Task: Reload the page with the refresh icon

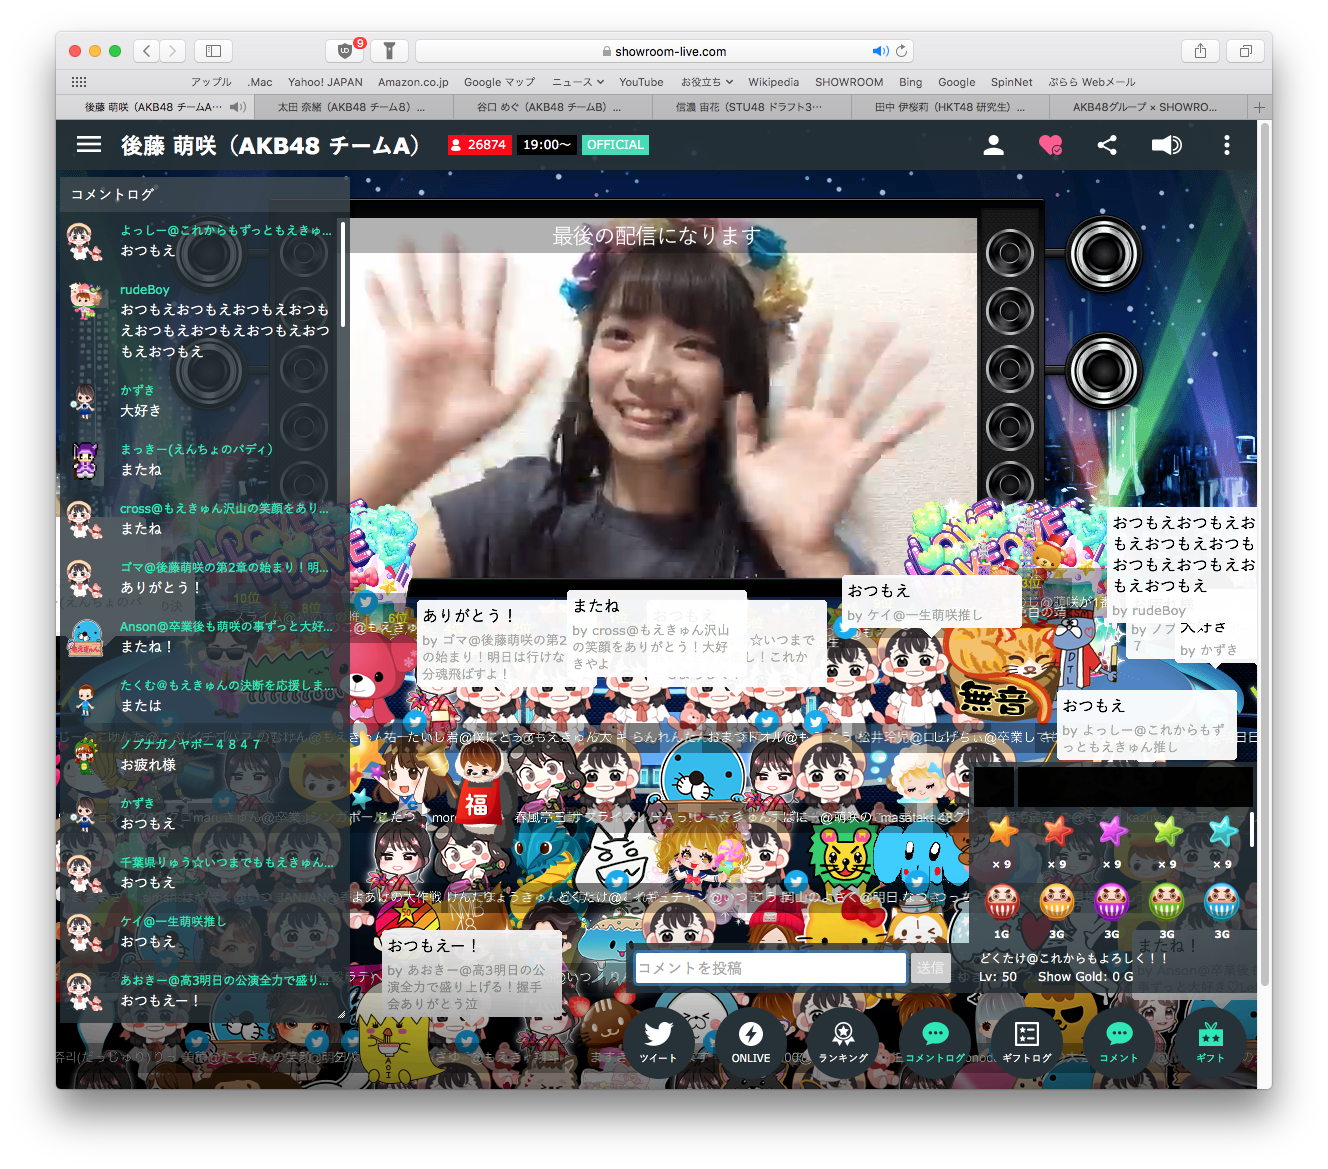Action: click(x=902, y=51)
